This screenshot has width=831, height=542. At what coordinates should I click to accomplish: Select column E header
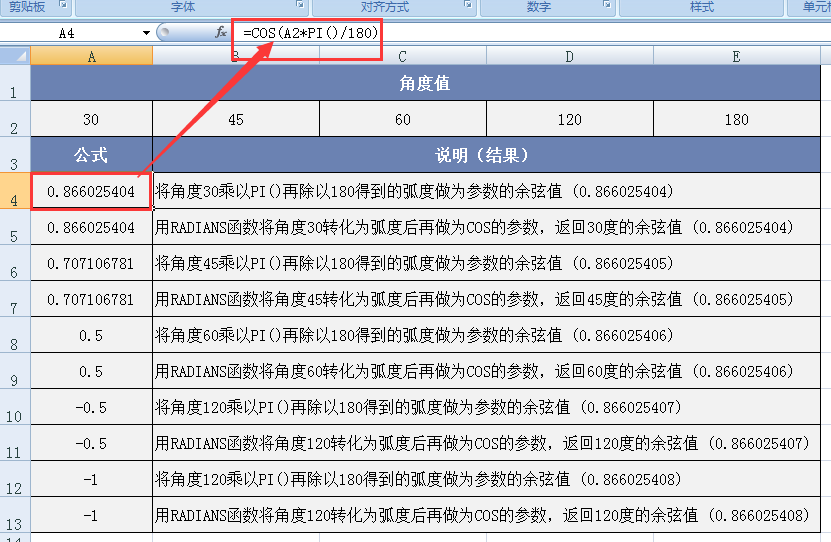click(737, 56)
